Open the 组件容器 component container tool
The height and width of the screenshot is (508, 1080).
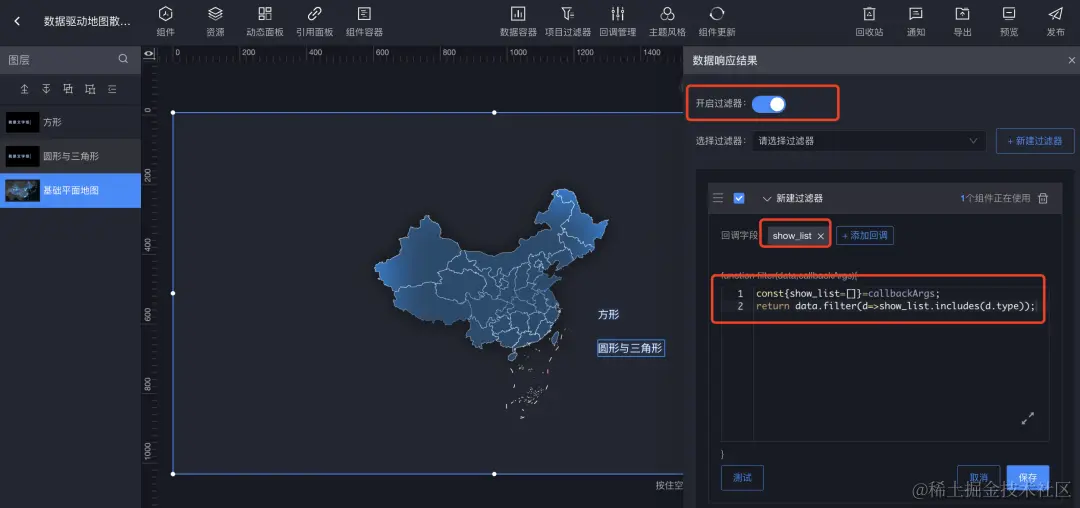pos(364,21)
